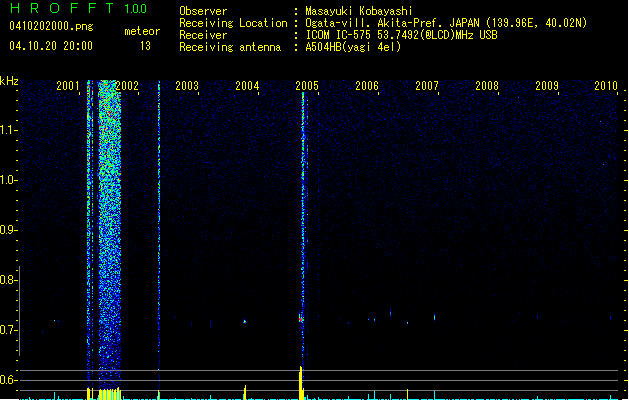Click the observer name Masayuki Kobayashi

(359, 11)
